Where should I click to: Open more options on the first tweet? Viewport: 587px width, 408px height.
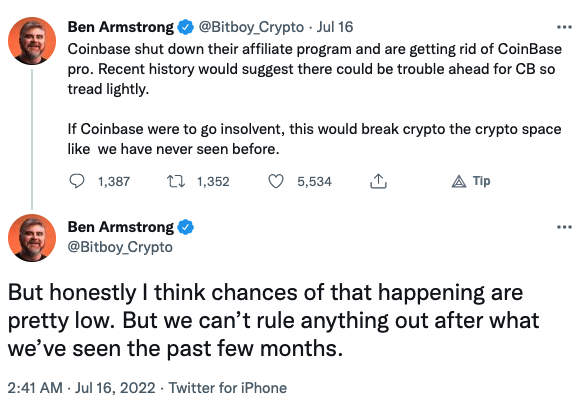pyautogui.click(x=564, y=27)
